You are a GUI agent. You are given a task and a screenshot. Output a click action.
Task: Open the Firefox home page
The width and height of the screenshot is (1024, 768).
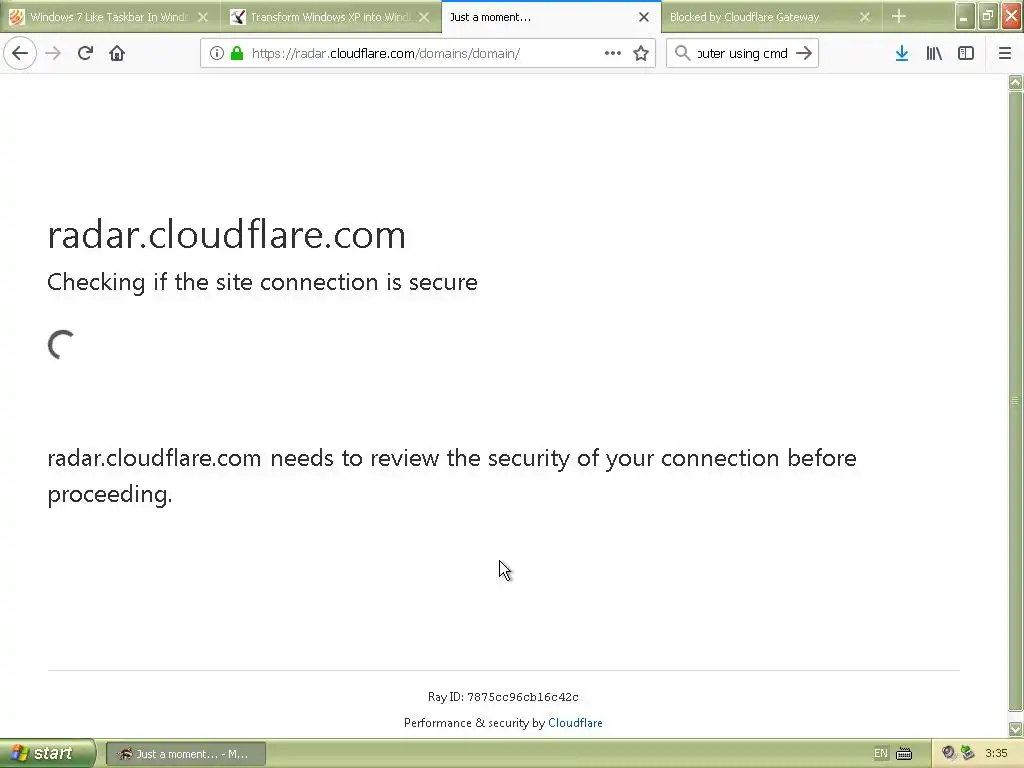click(x=117, y=53)
